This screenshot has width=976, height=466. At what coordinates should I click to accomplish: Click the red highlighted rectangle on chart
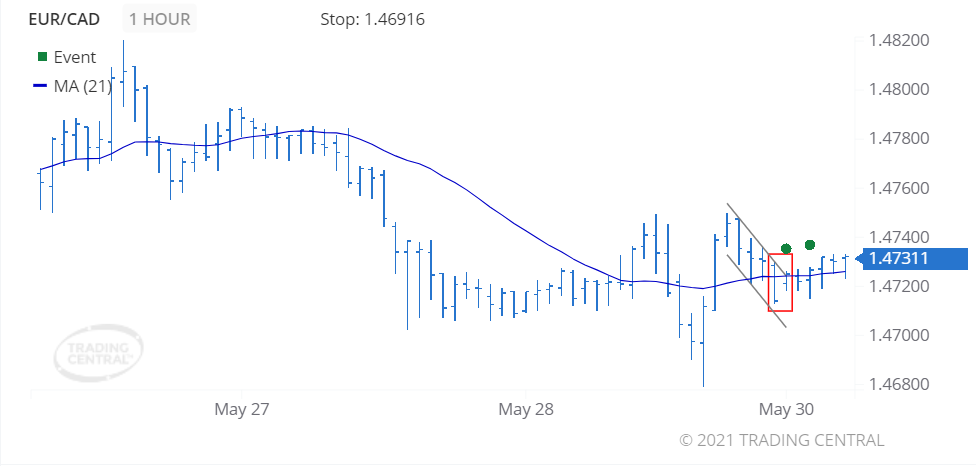coord(781,282)
